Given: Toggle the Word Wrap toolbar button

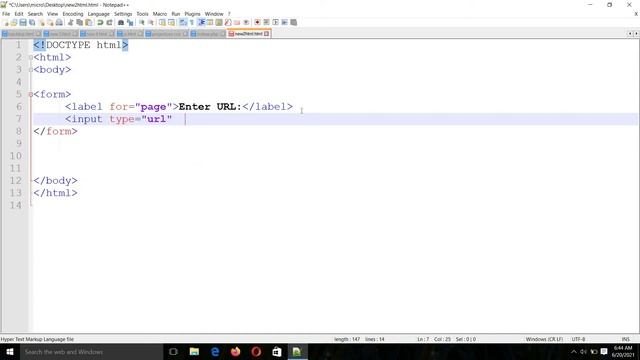Looking at the screenshot, I should [x=183, y=22].
